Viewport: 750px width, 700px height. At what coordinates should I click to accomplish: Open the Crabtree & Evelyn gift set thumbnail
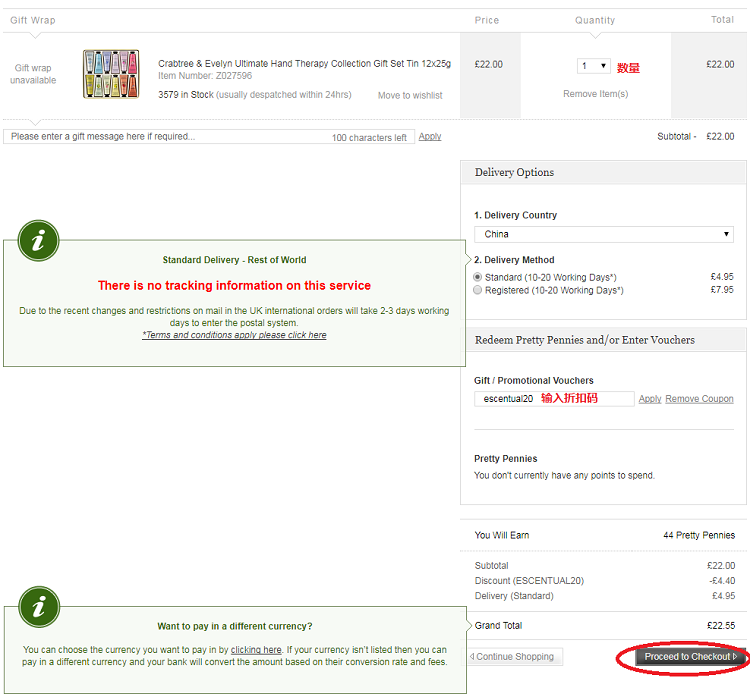111,74
